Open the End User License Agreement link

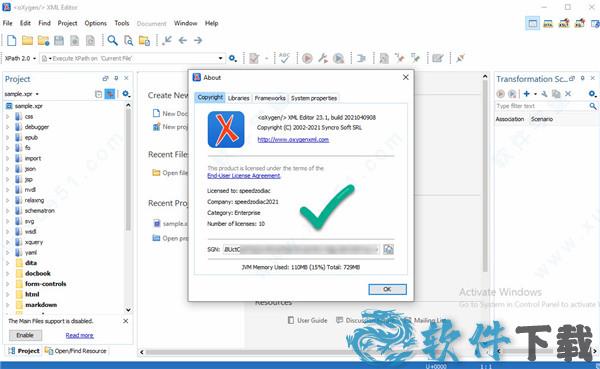244,176
